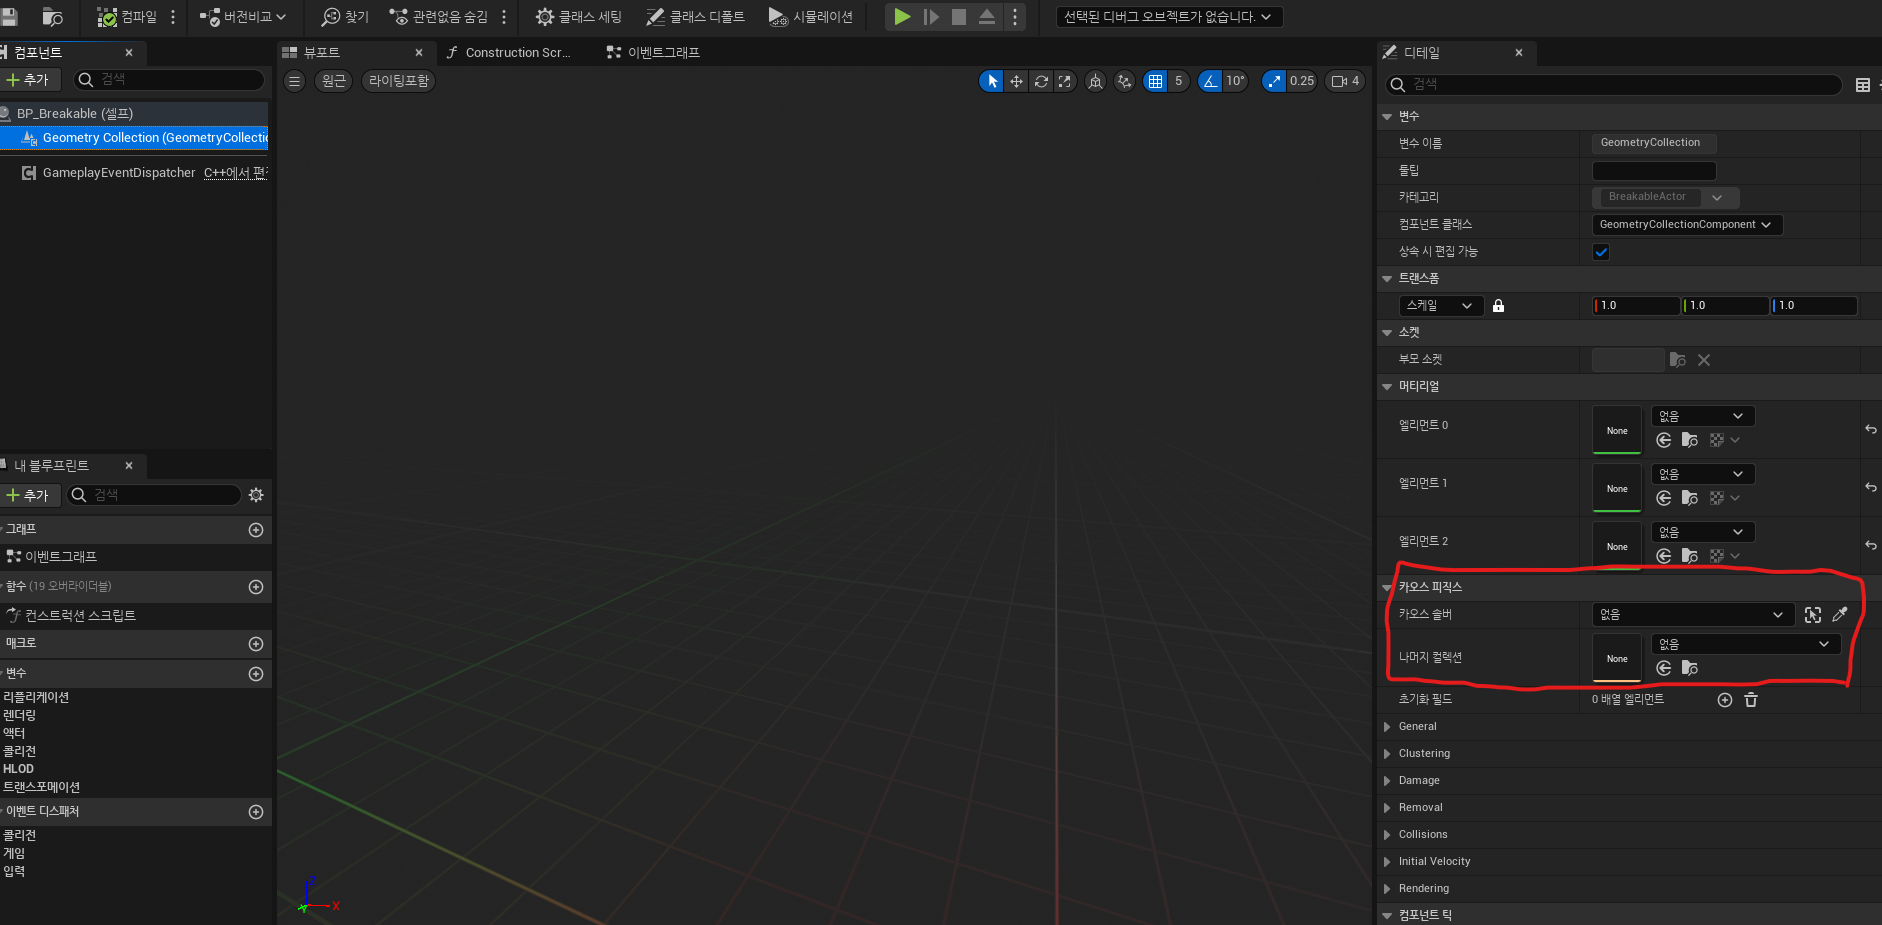1882x925 pixels.
Task: Toggle scale snapping in viewport
Action: [1274, 81]
